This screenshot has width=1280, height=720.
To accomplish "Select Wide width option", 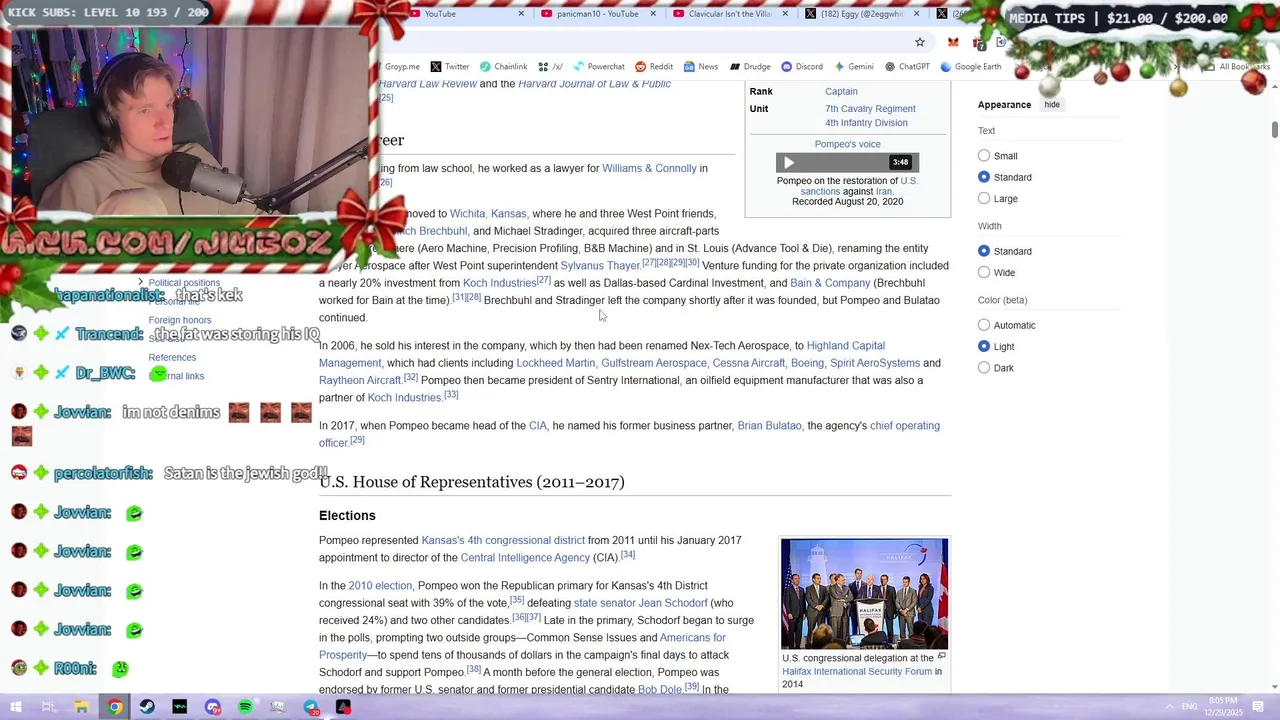I will [984, 272].
